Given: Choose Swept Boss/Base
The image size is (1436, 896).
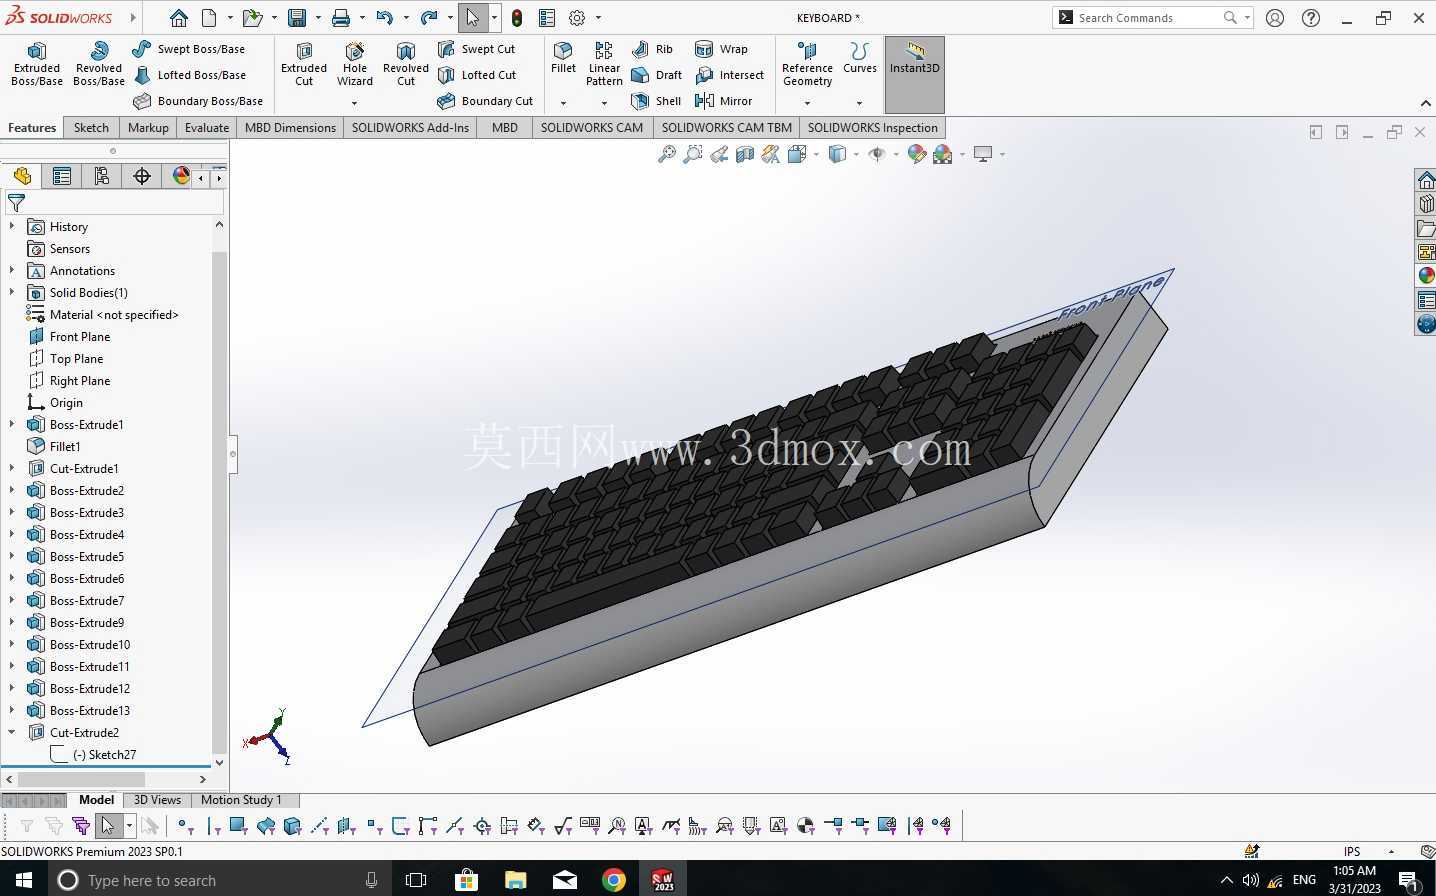Looking at the screenshot, I should click(x=189, y=49).
